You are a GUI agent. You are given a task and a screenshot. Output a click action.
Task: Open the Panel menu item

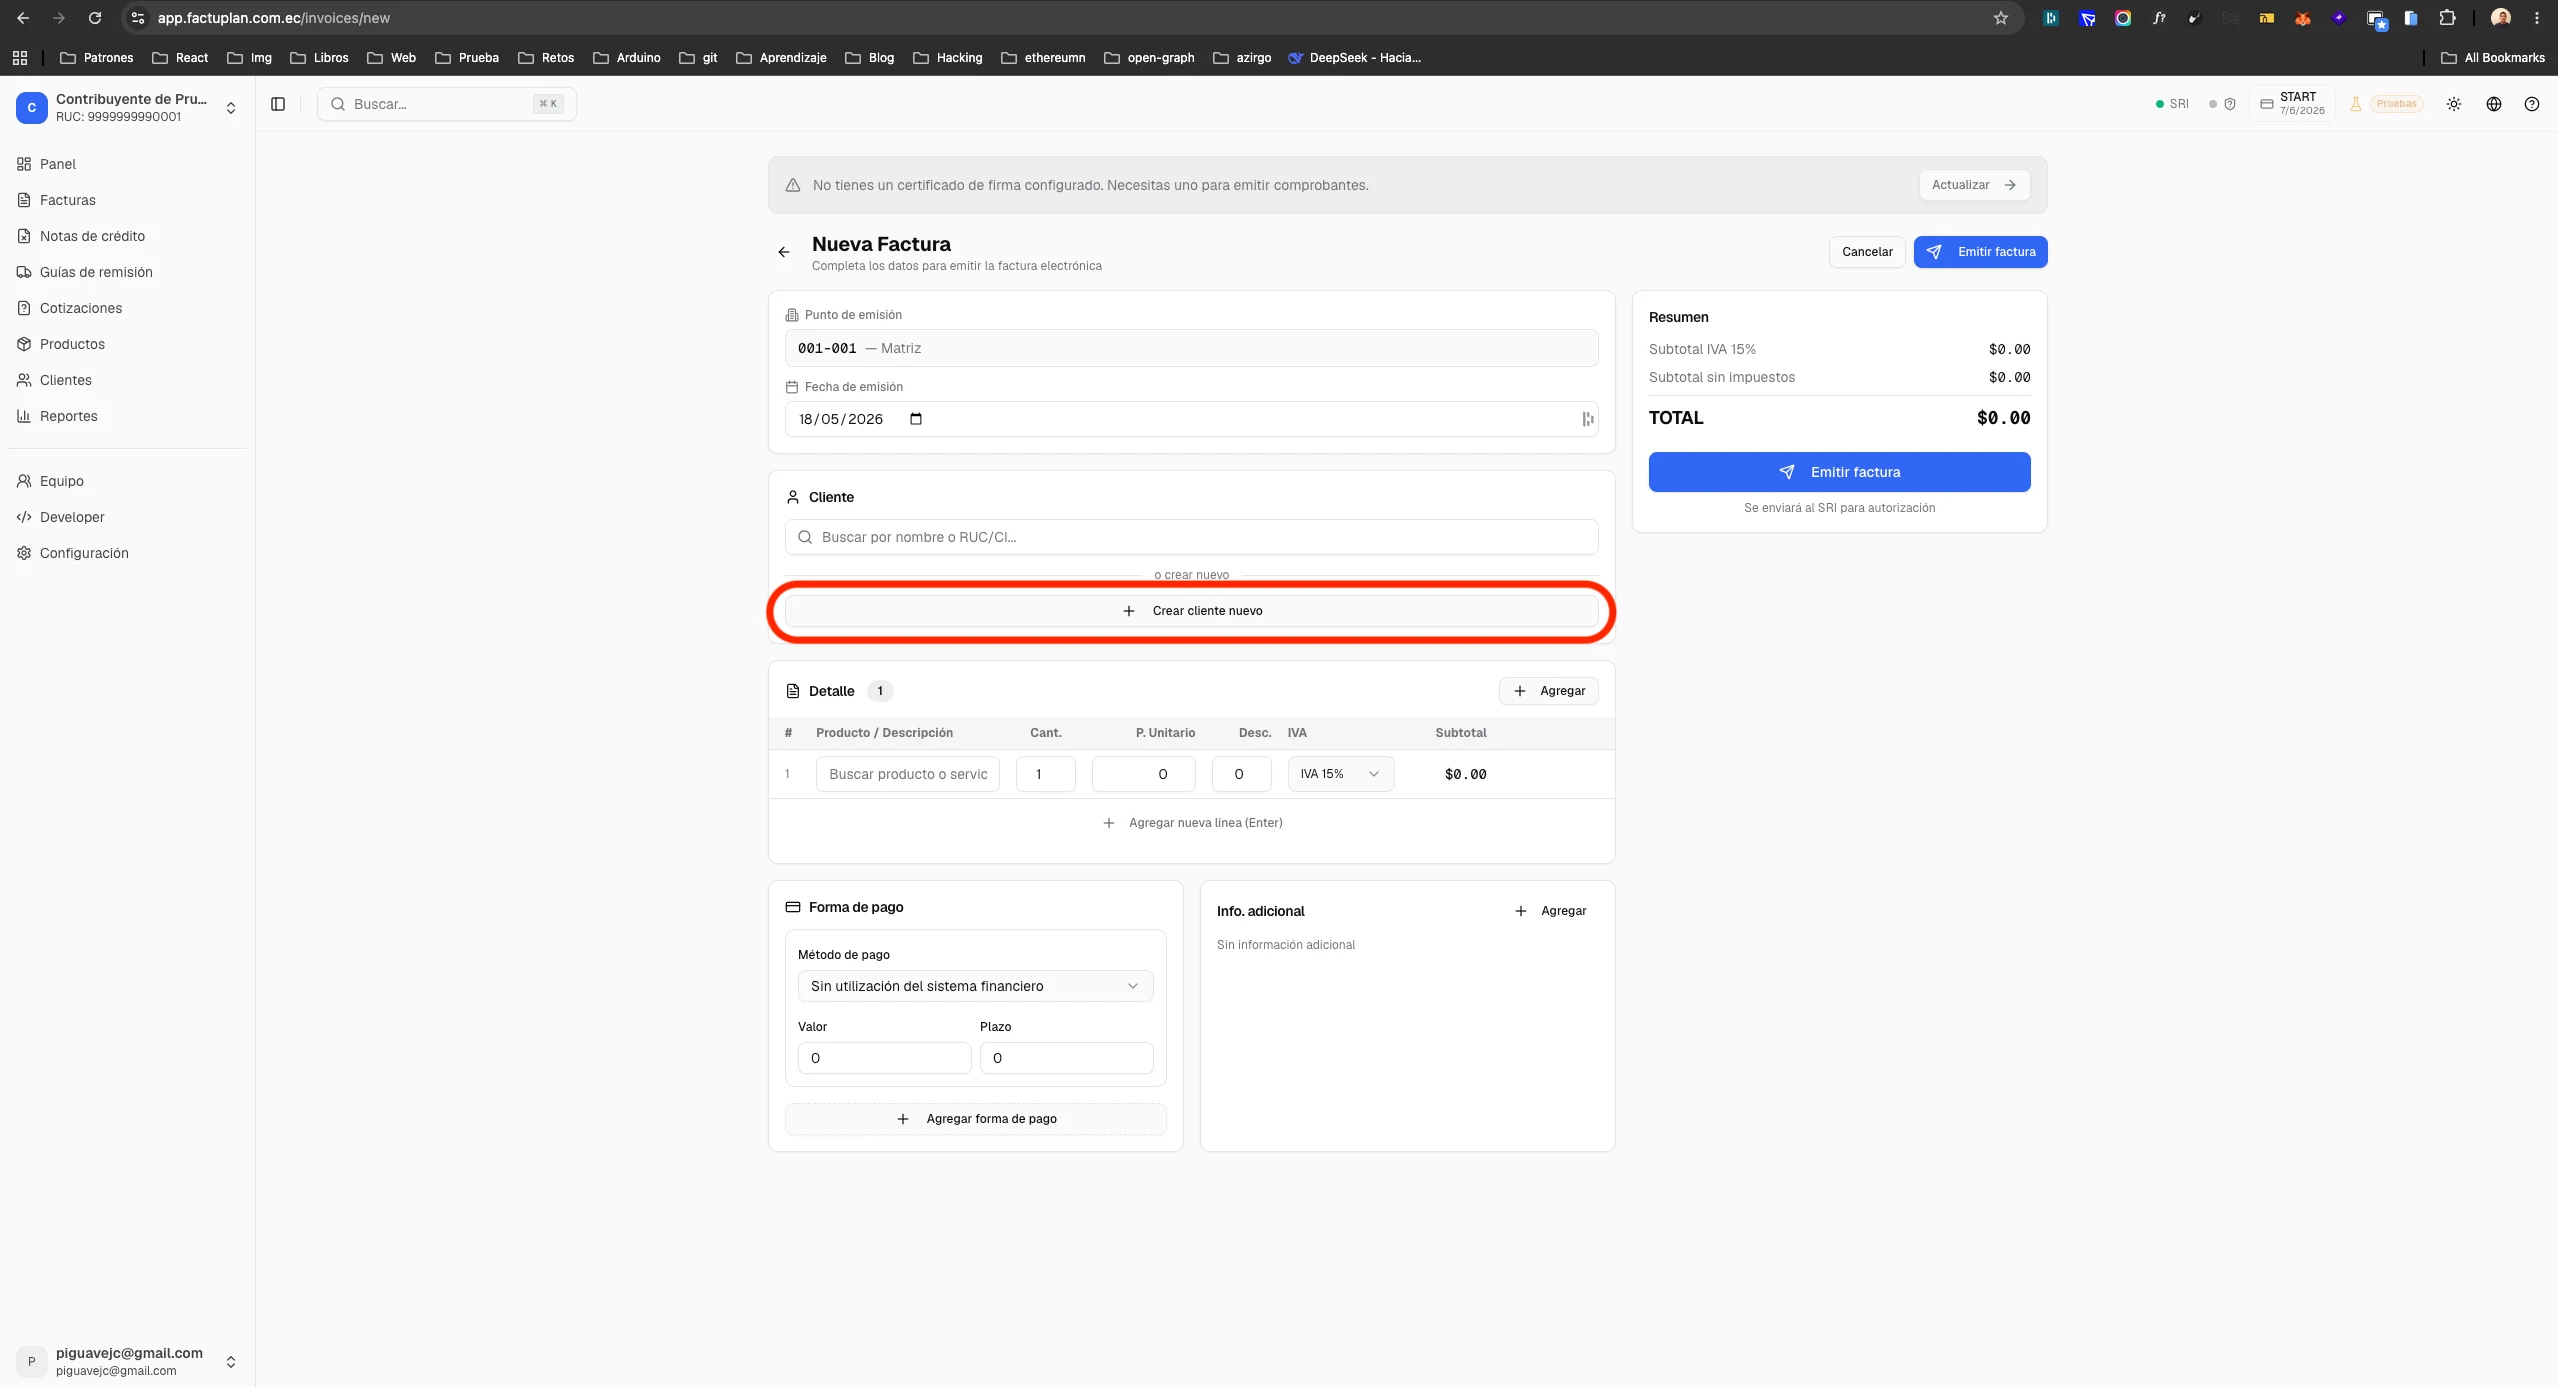click(58, 164)
